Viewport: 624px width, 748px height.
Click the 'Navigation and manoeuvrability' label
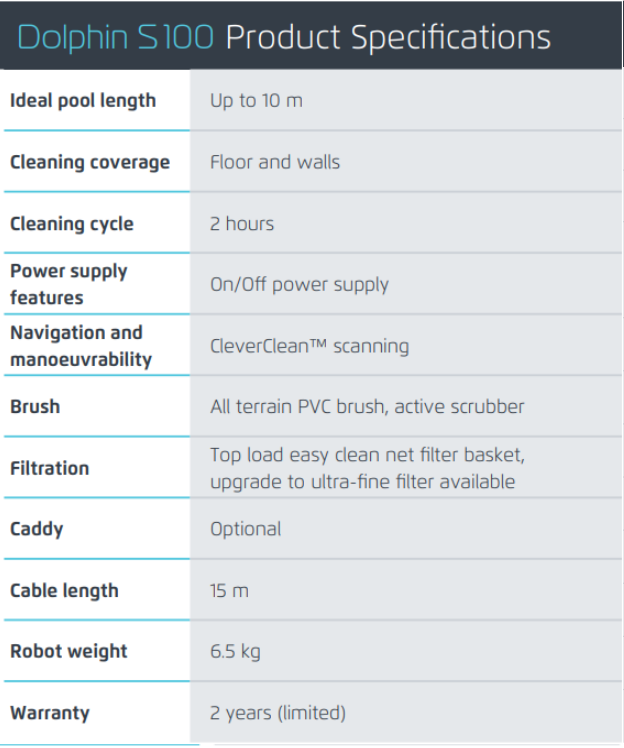[81, 345]
